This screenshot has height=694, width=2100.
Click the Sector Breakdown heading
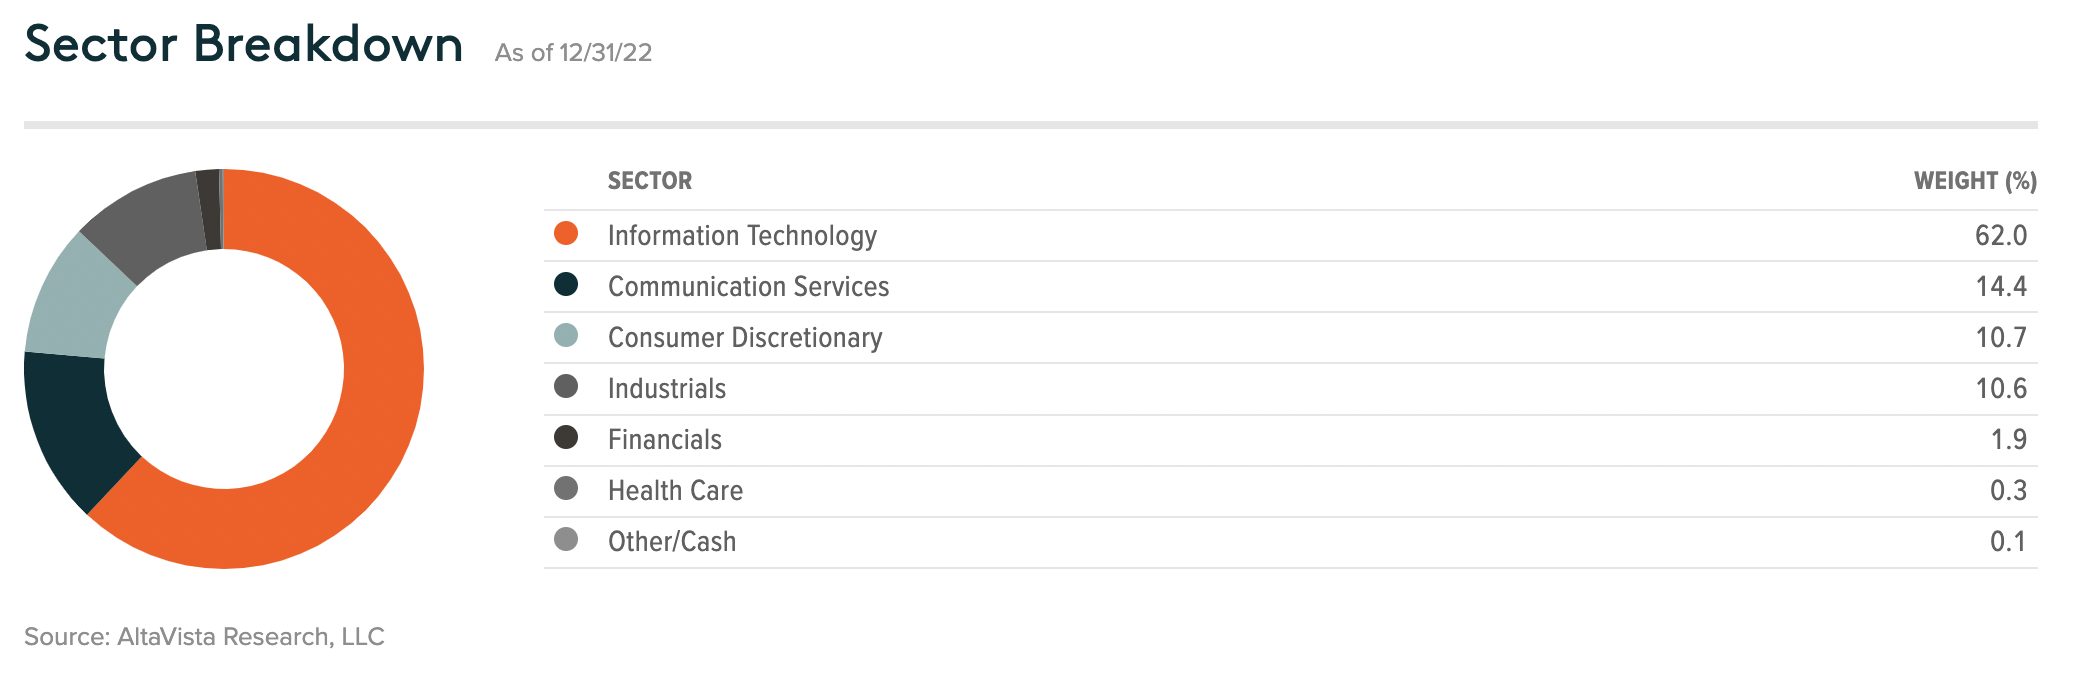tap(244, 44)
